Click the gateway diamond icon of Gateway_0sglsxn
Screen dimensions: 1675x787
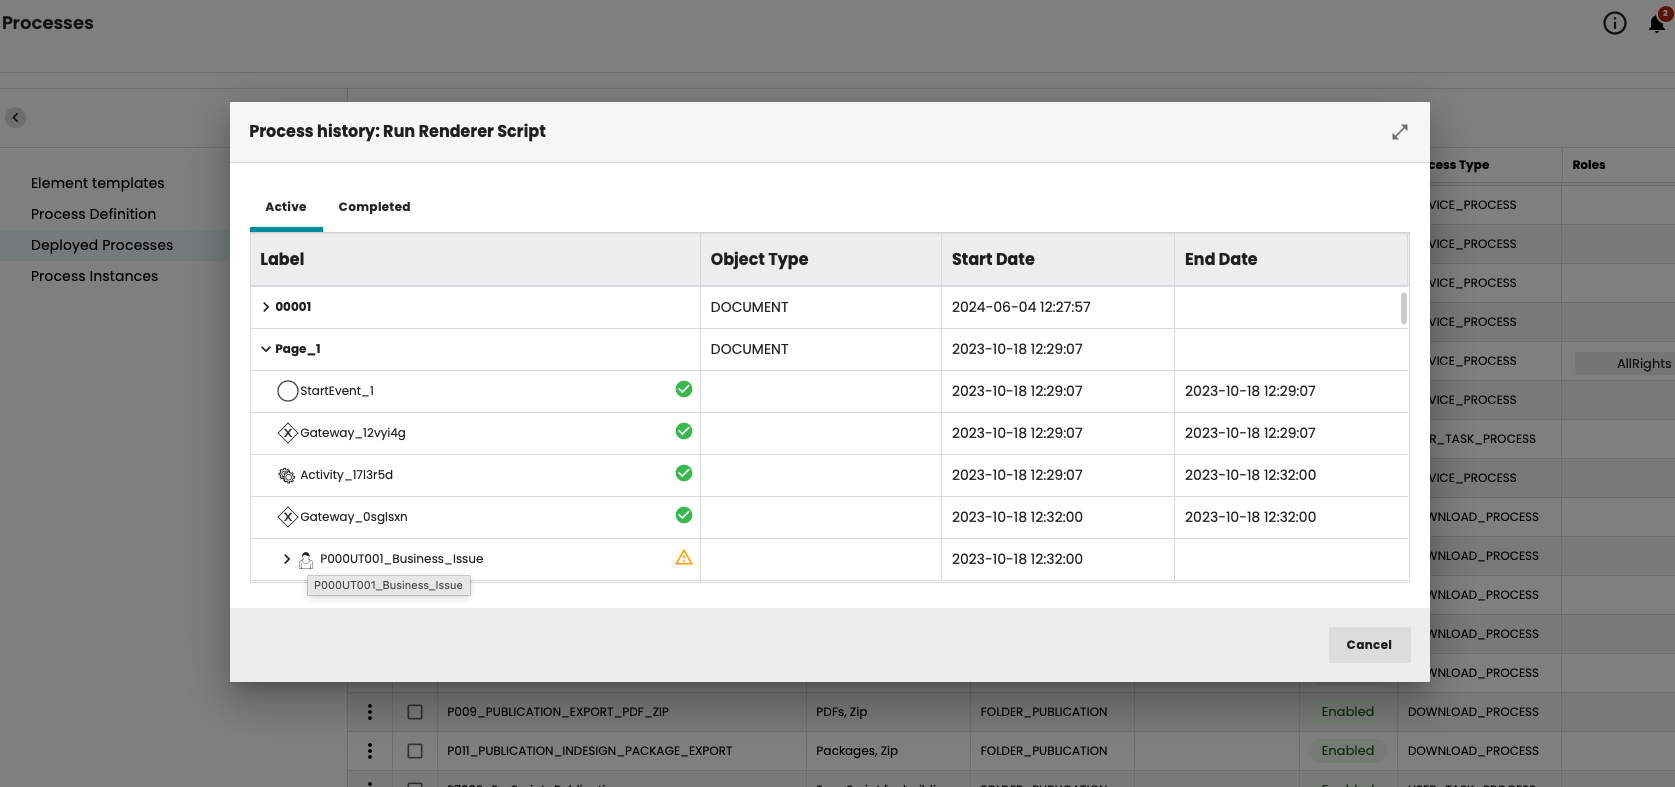click(287, 517)
